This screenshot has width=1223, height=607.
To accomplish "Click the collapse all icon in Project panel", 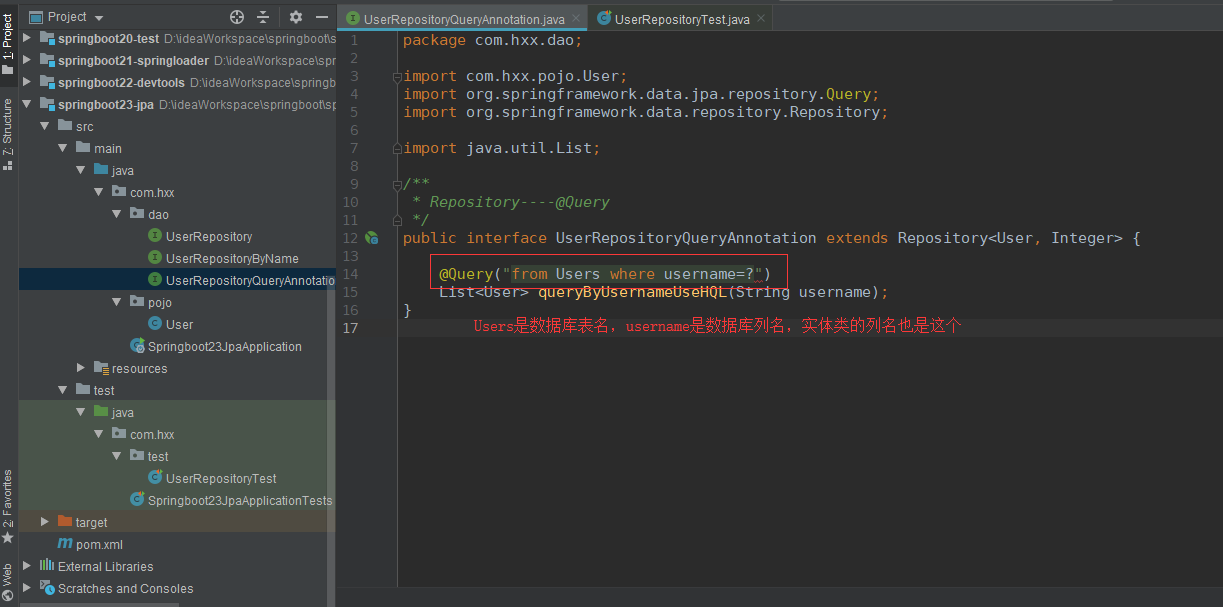I will point(263,17).
